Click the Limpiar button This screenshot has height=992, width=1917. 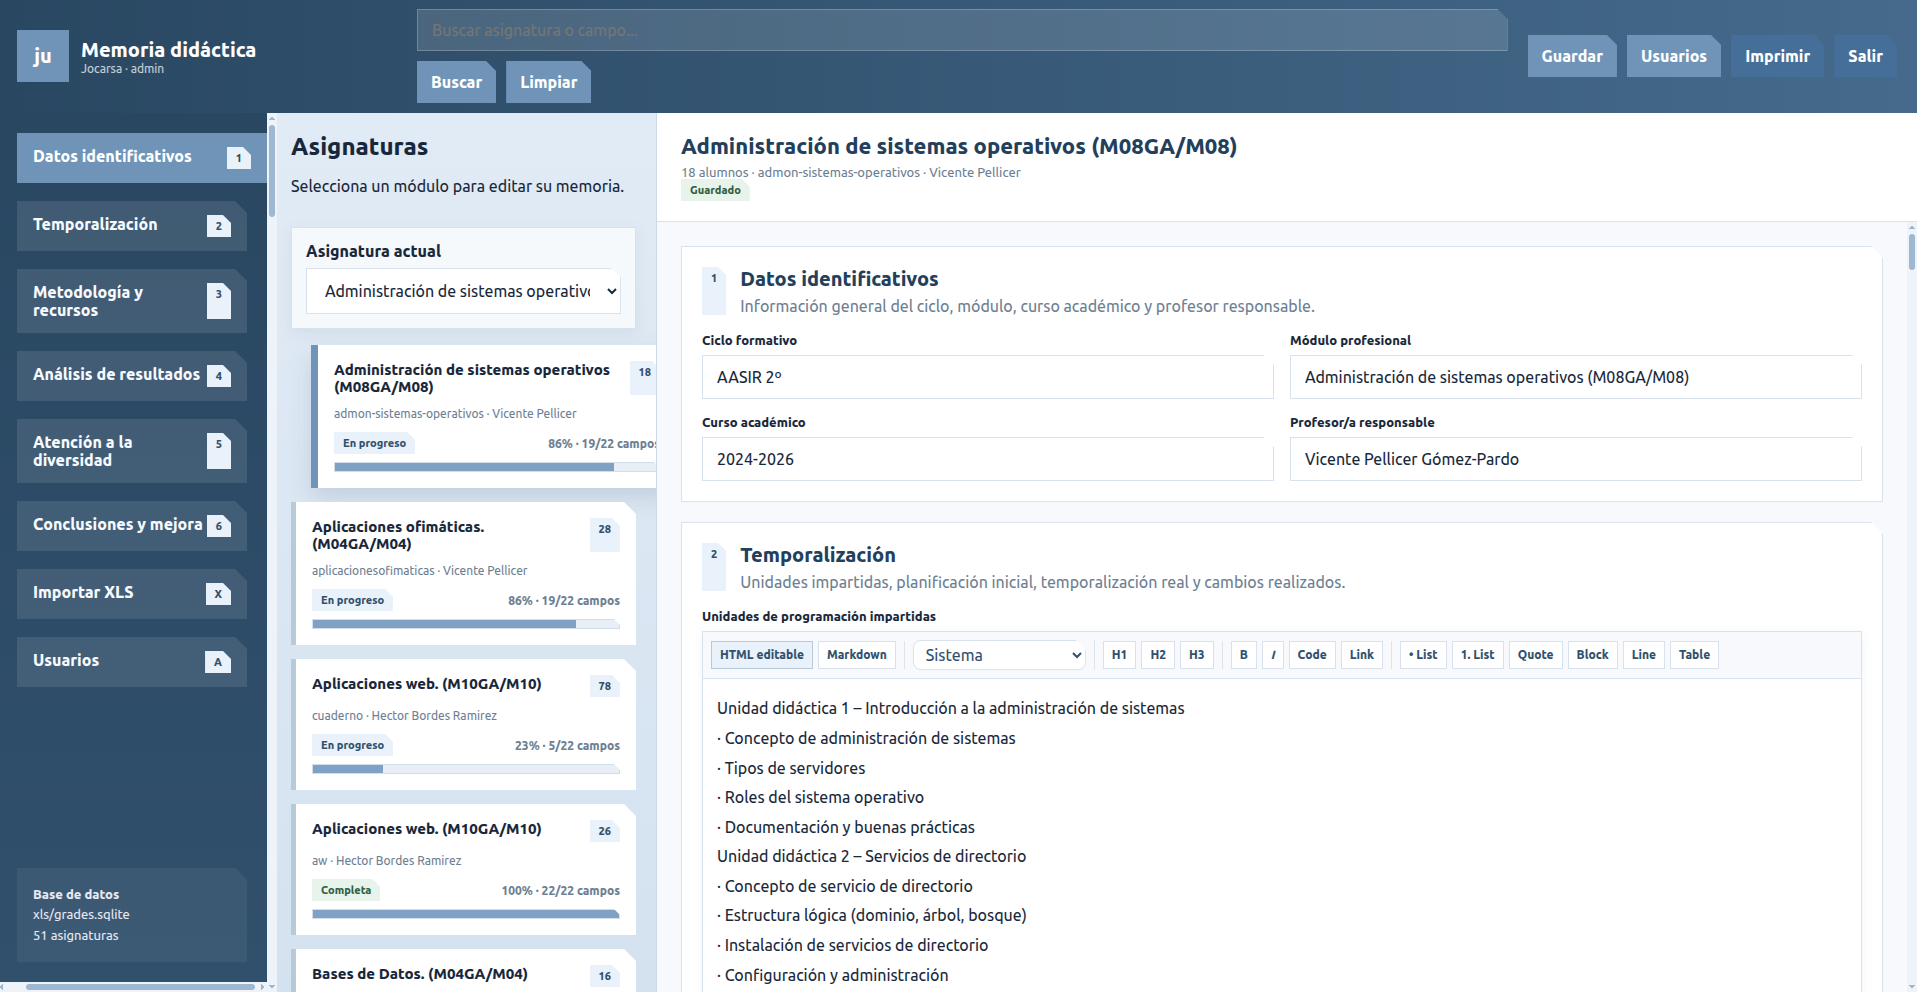[549, 82]
